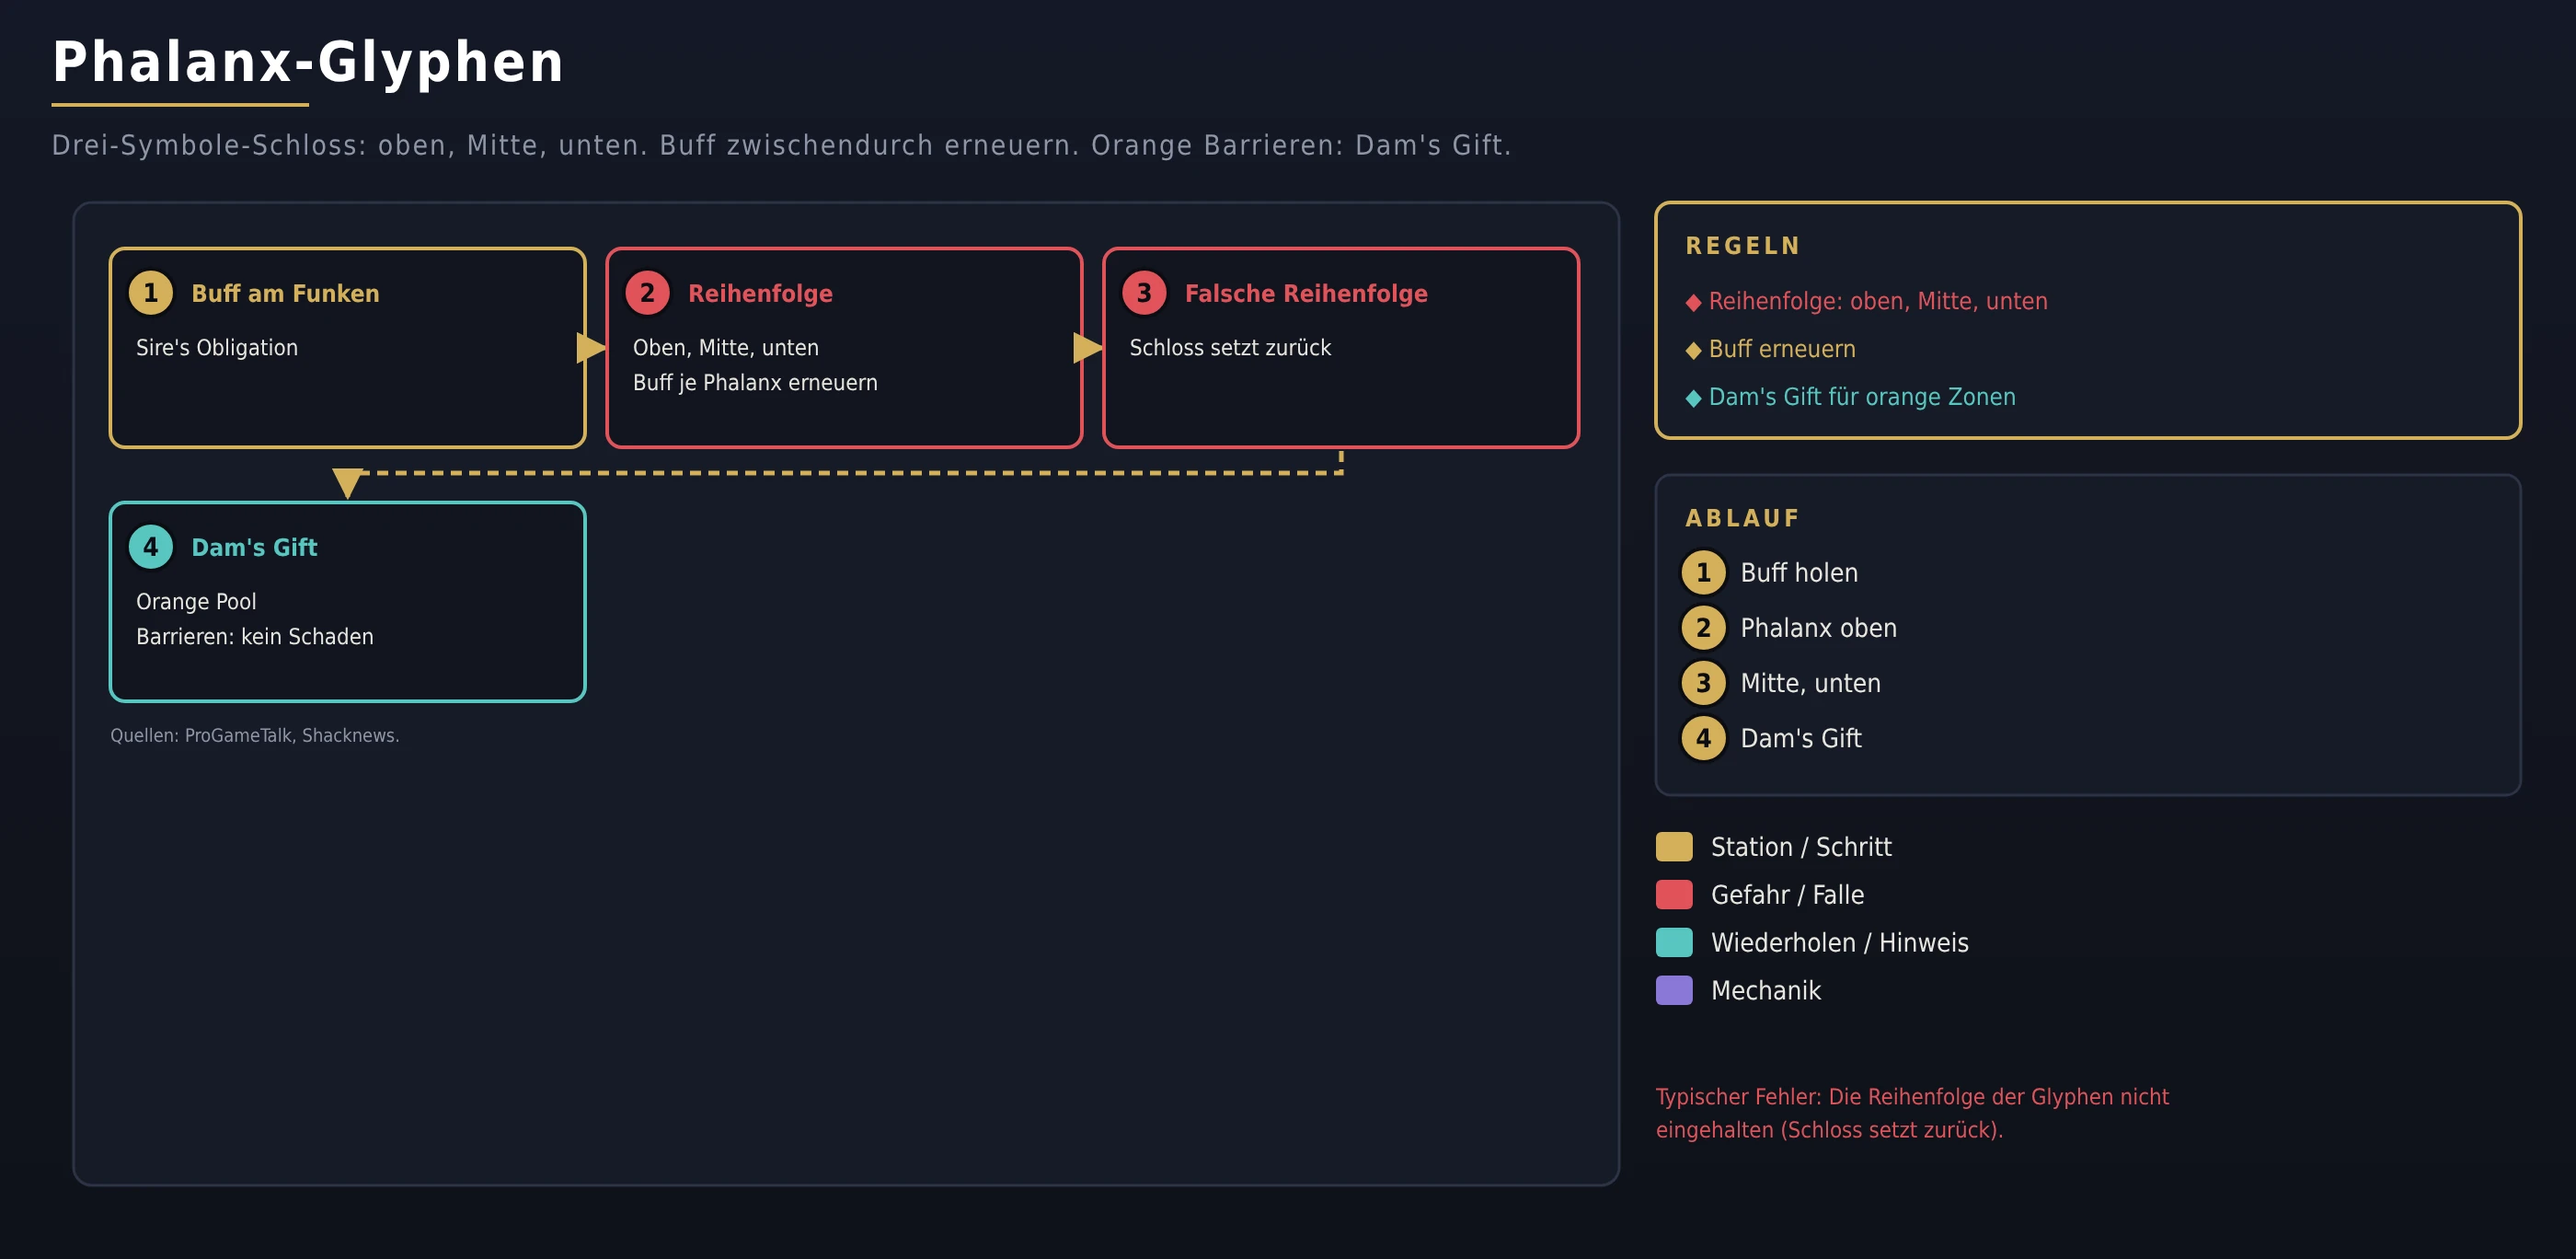This screenshot has width=2576, height=1259.
Task: Click red diamond bullet before Reihenfolge rule
Action: click(1693, 302)
